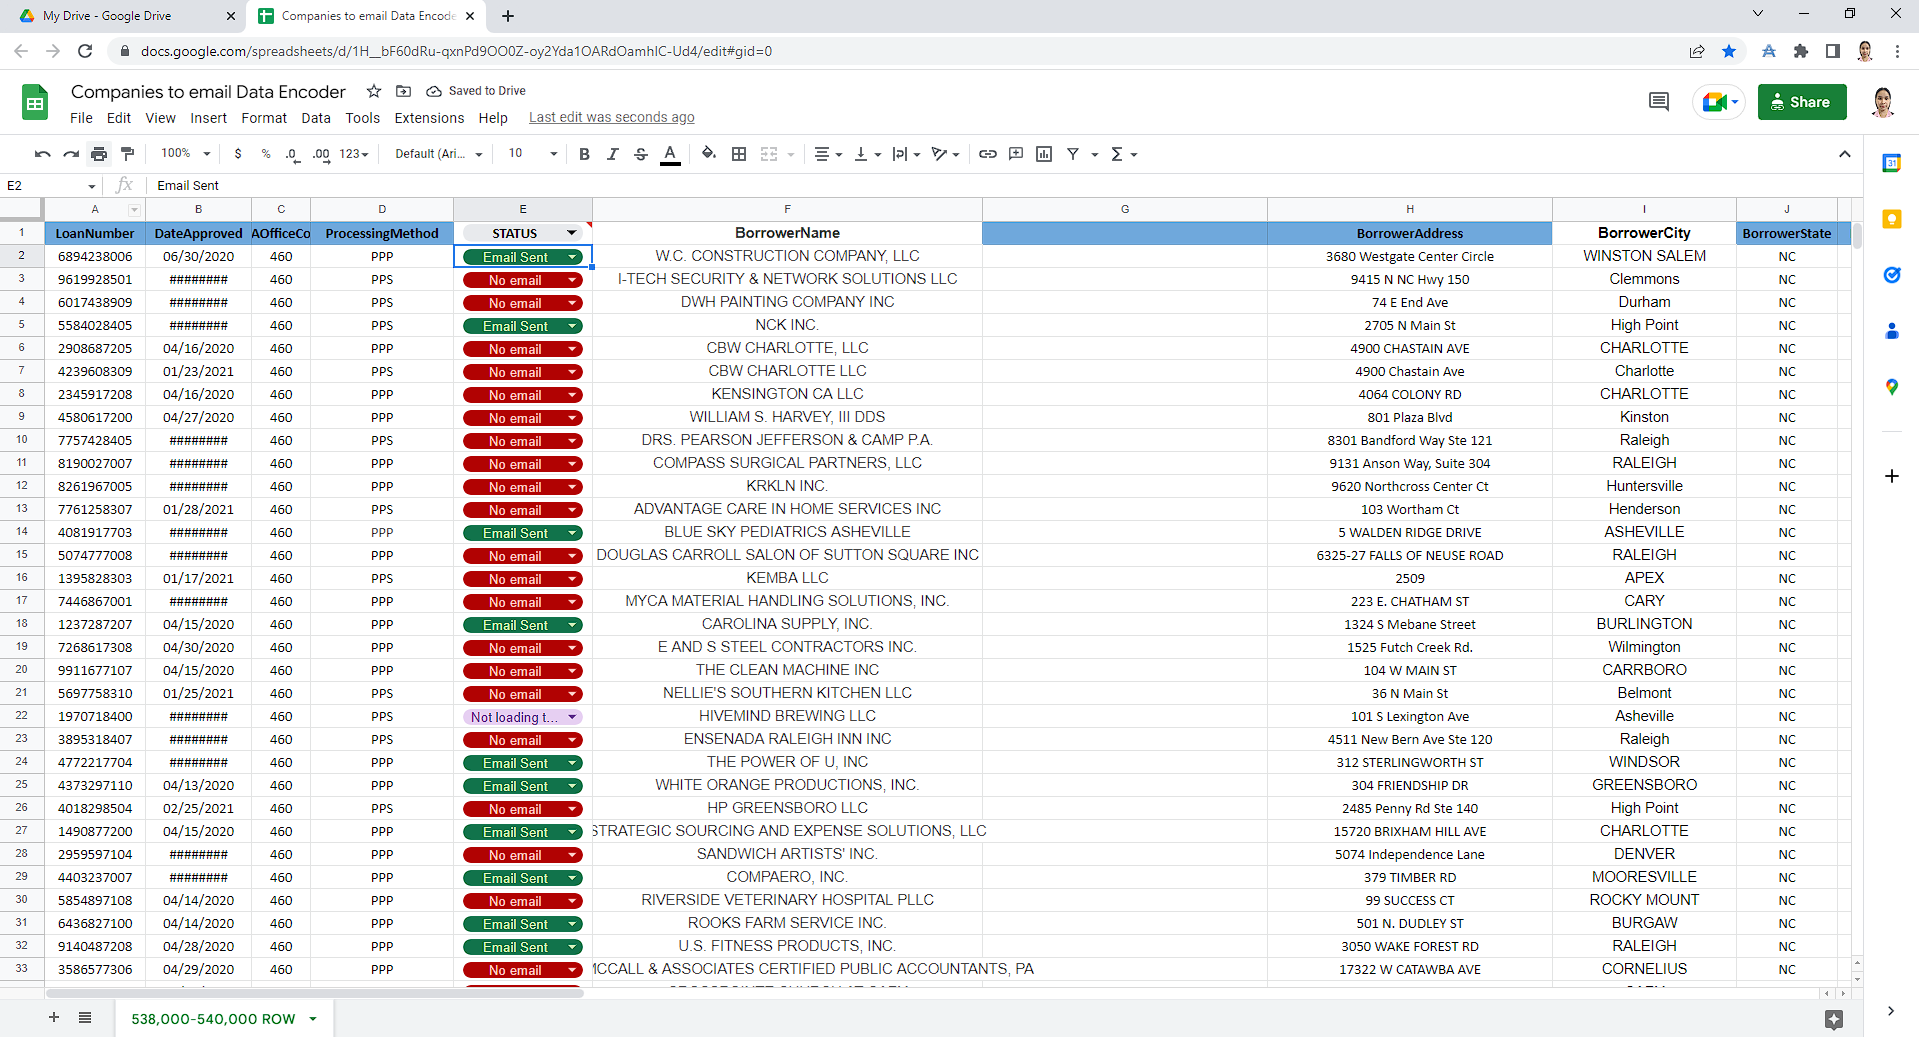Open the Default font family dropdown
This screenshot has height=1037, width=1919.
pos(439,154)
